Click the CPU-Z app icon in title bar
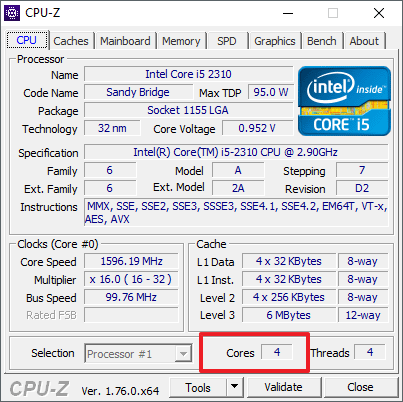This screenshot has height=402, width=403. click(x=12, y=13)
